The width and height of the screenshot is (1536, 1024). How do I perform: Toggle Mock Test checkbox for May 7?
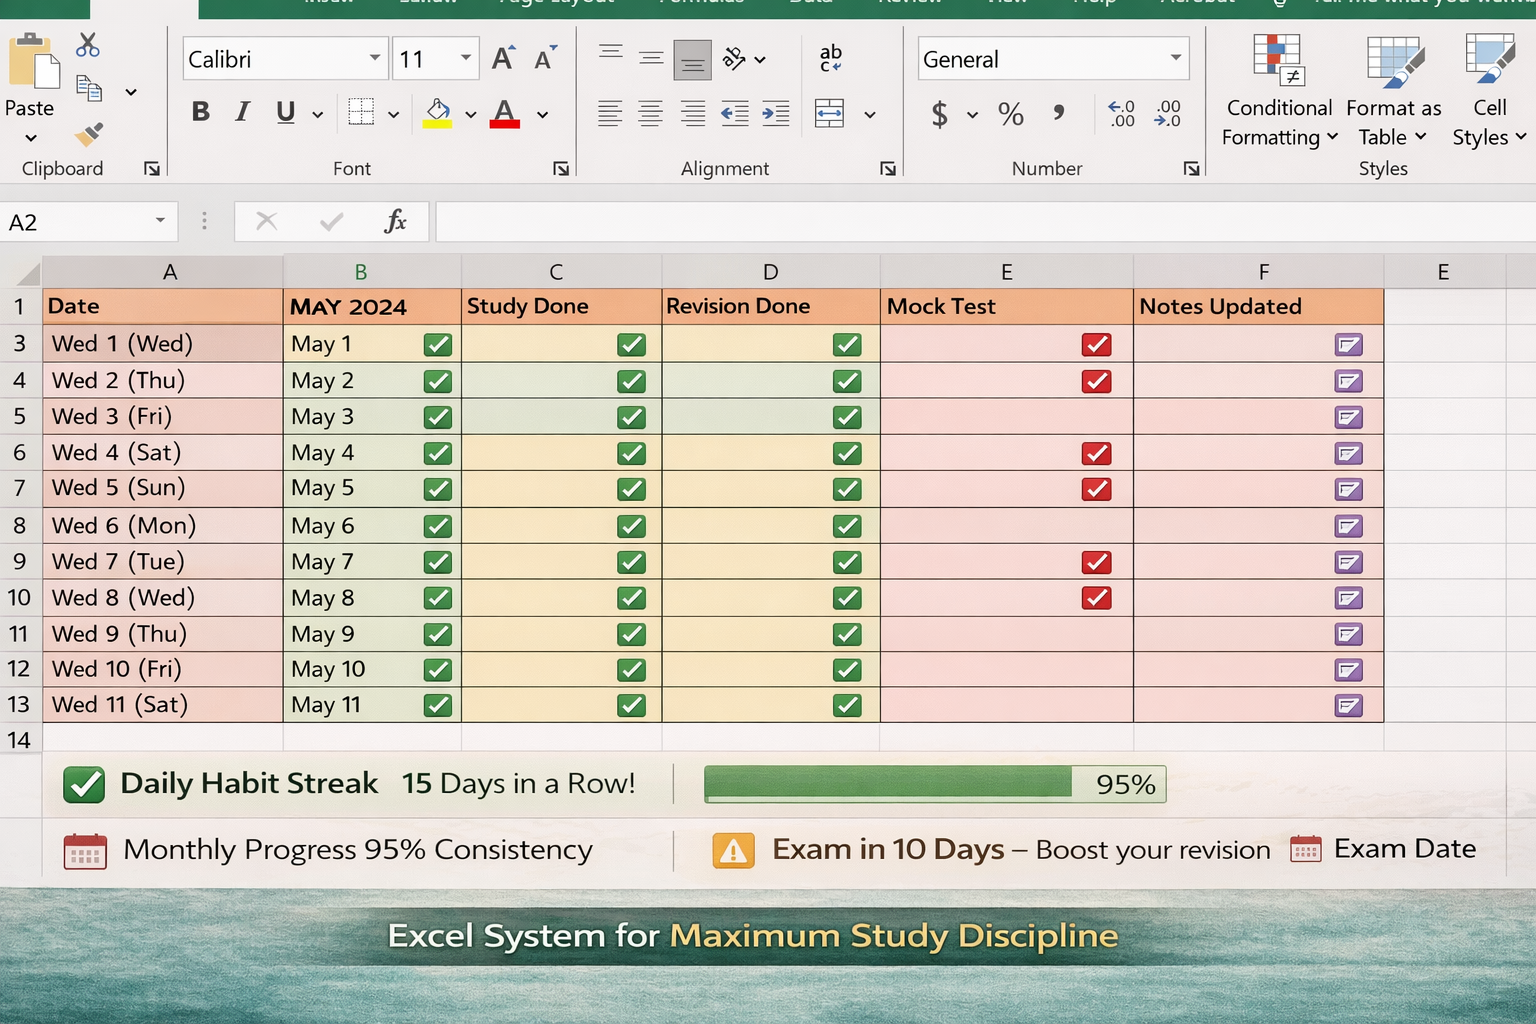pos(1096,562)
